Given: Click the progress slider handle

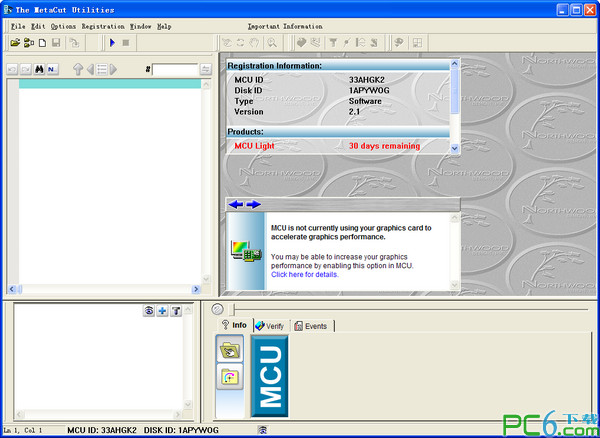Looking at the screenshot, I should (x=232, y=309).
